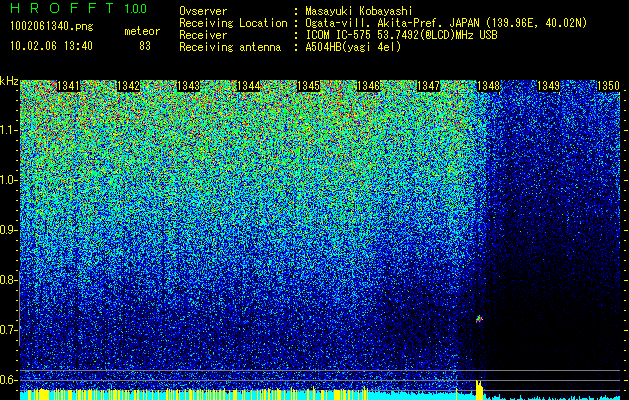Click the 1342 time marker
Viewport: 629px width, 400px height.
128,86
